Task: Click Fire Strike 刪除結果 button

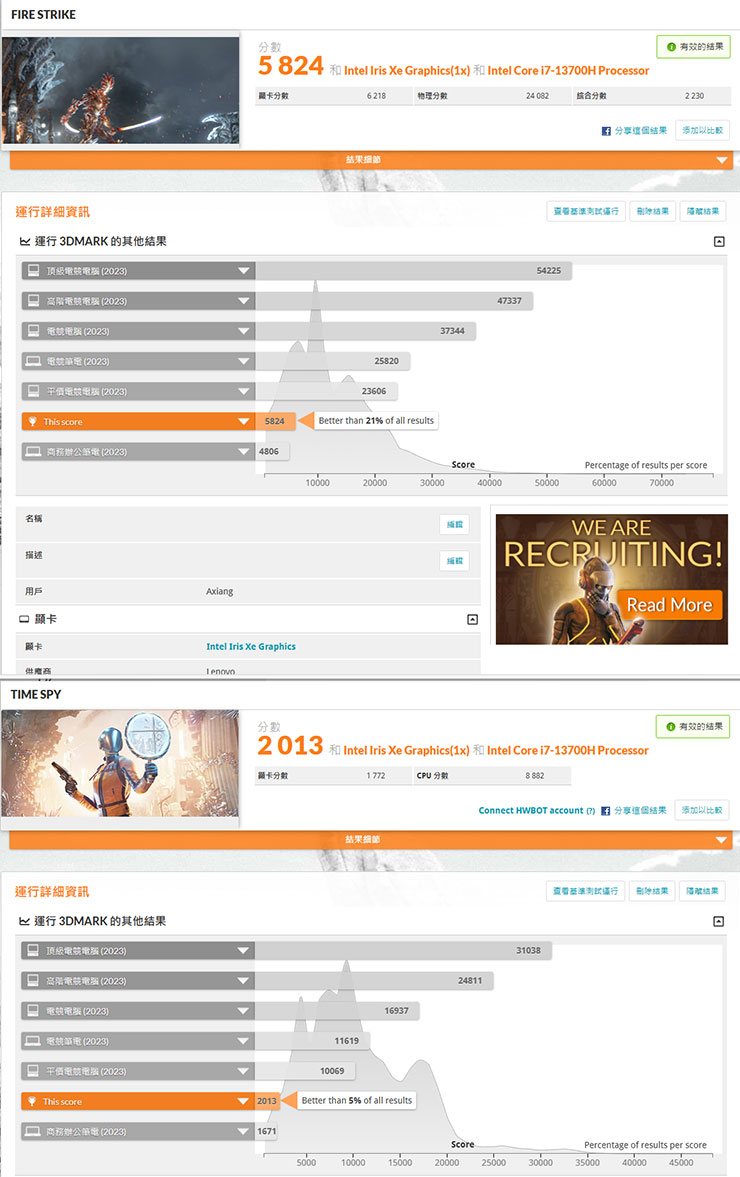Action: coord(653,212)
